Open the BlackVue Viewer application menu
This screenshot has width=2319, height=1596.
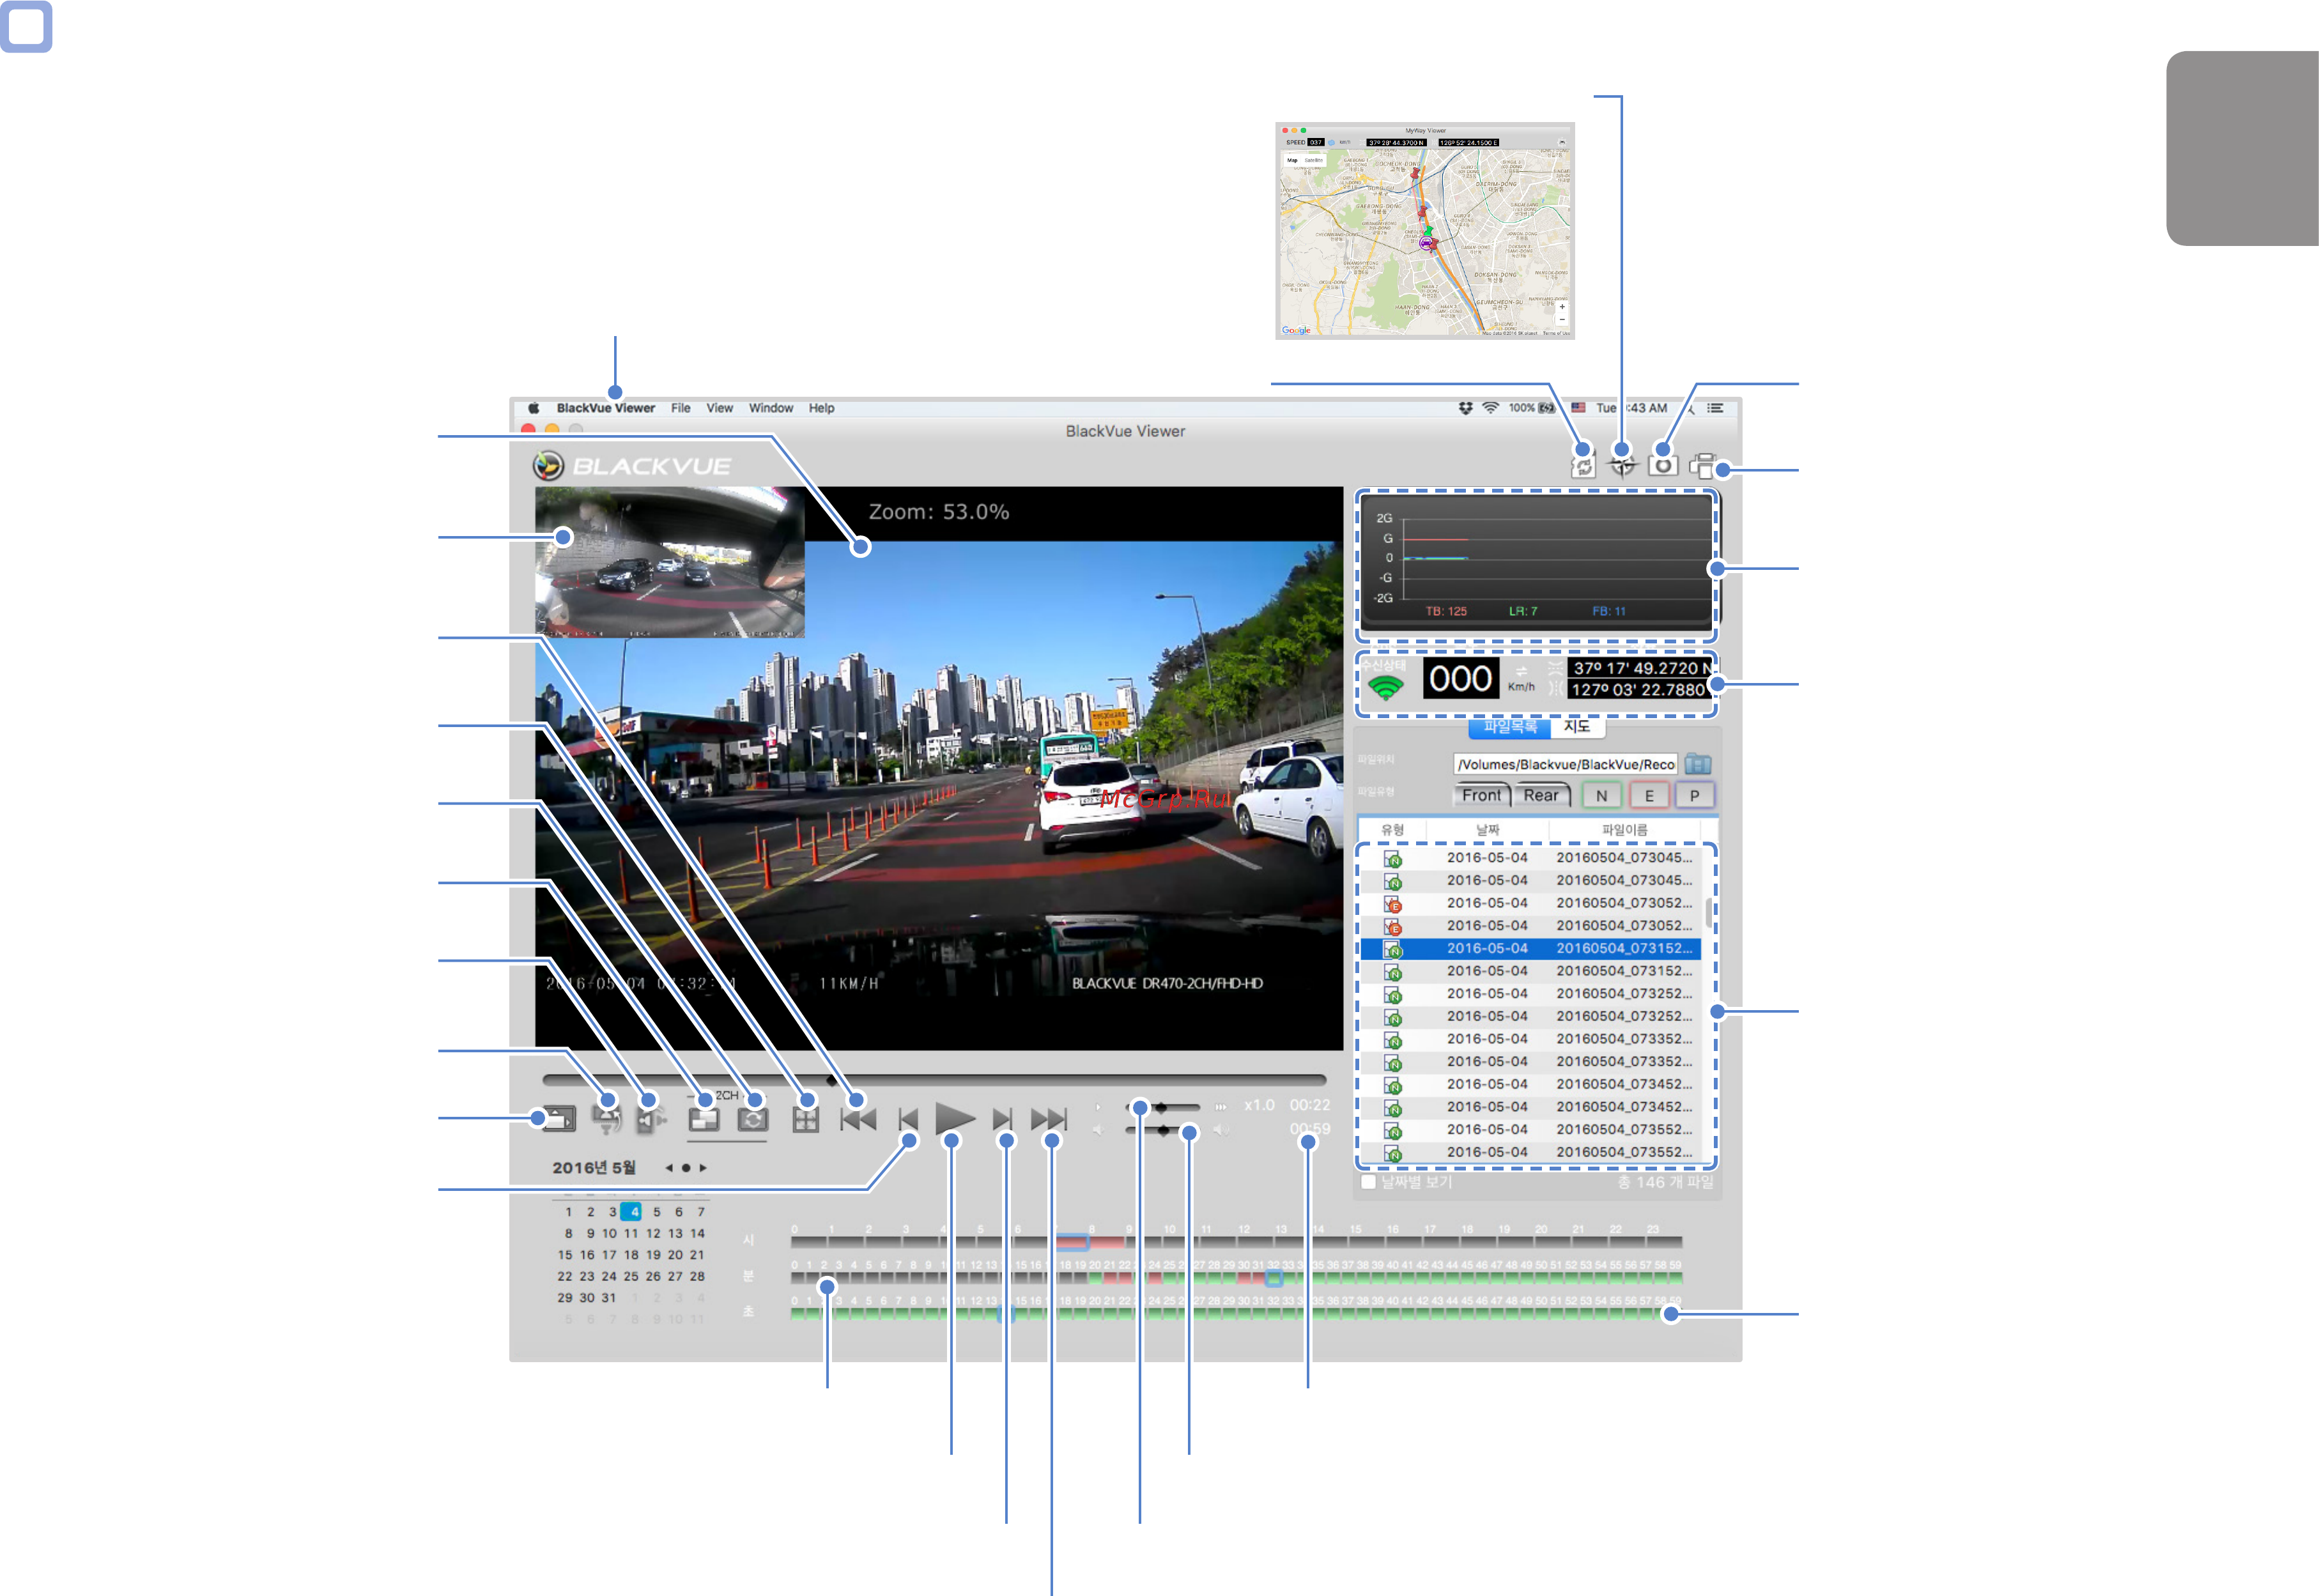[x=606, y=408]
